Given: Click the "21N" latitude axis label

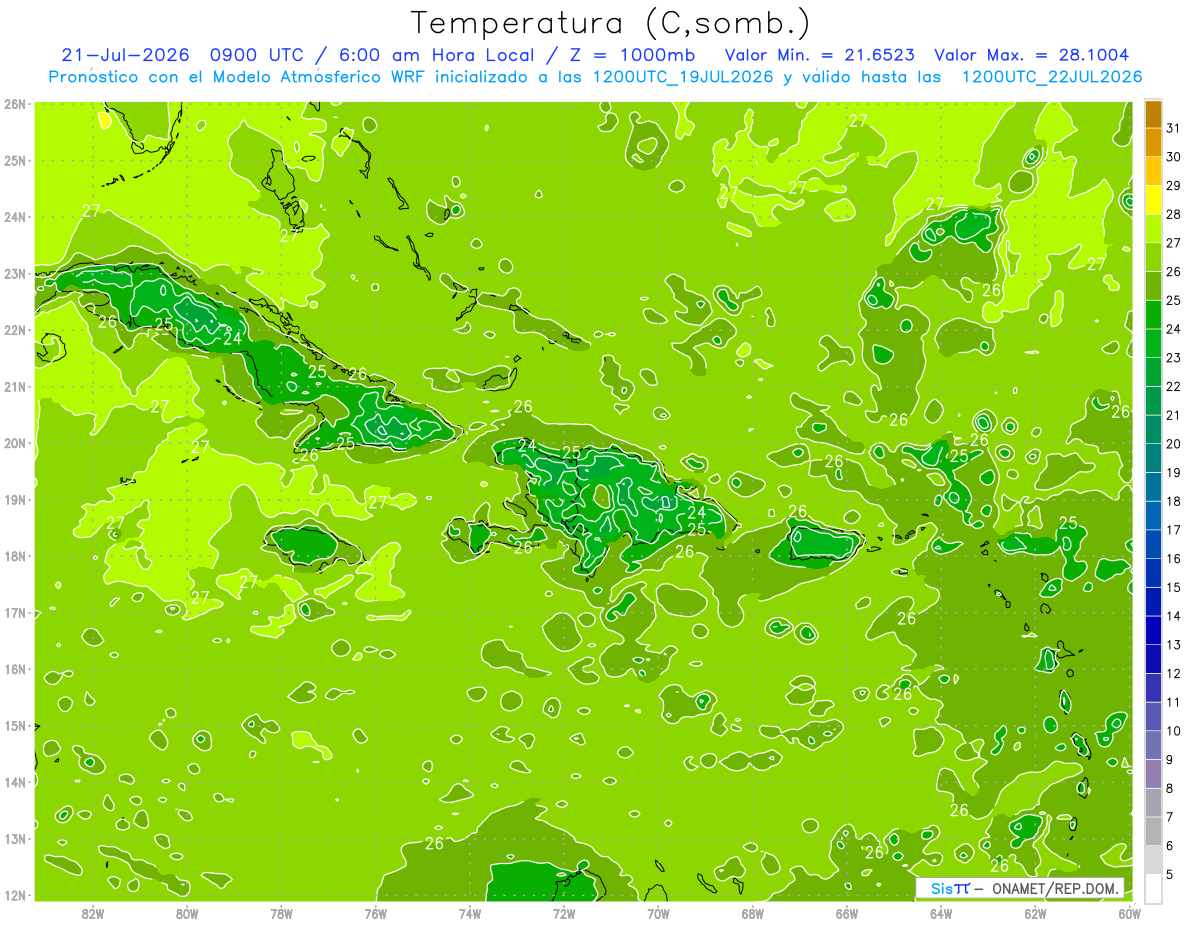Looking at the screenshot, I should pos(15,386).
